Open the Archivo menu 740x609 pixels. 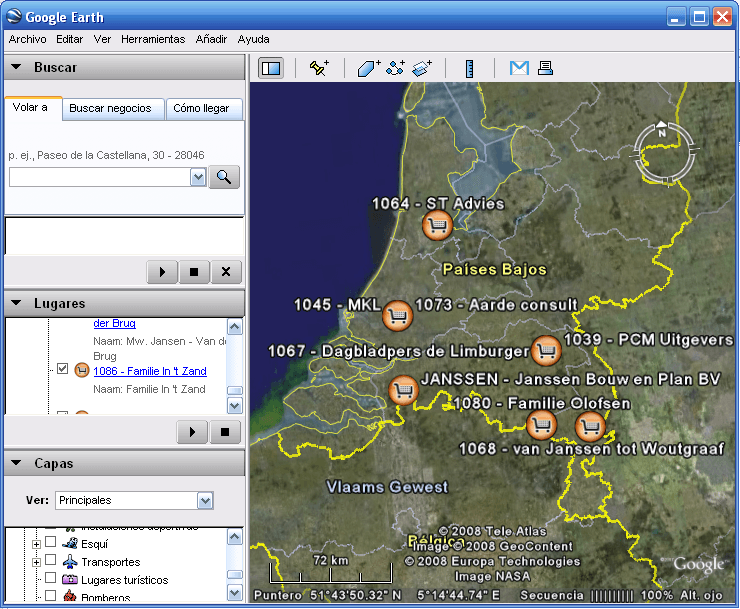[x=27, y=39]
